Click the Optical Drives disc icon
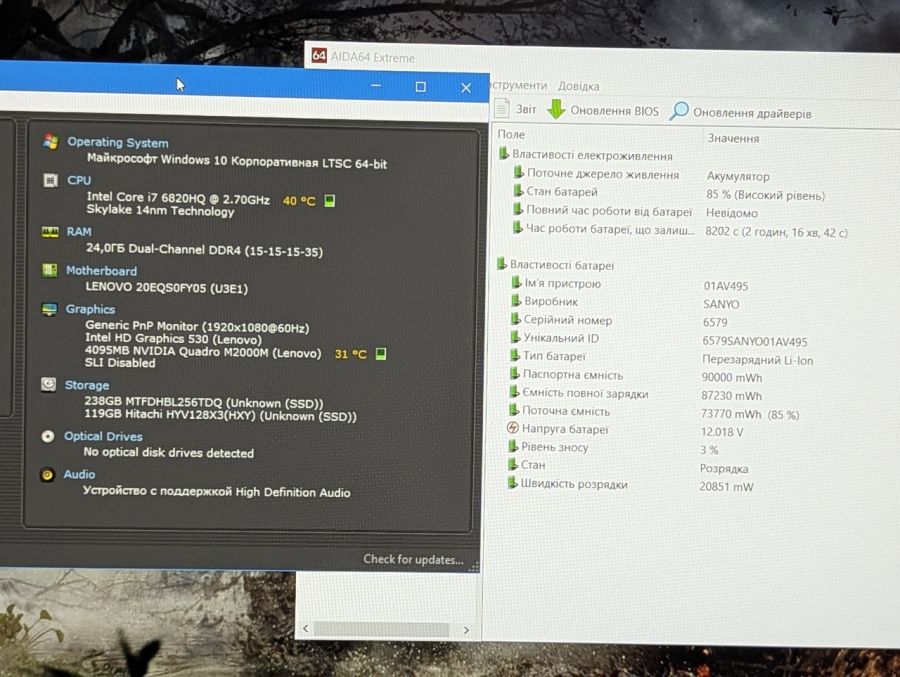The height and width of the screenshot is (677, 900). [x=48, y=436]
